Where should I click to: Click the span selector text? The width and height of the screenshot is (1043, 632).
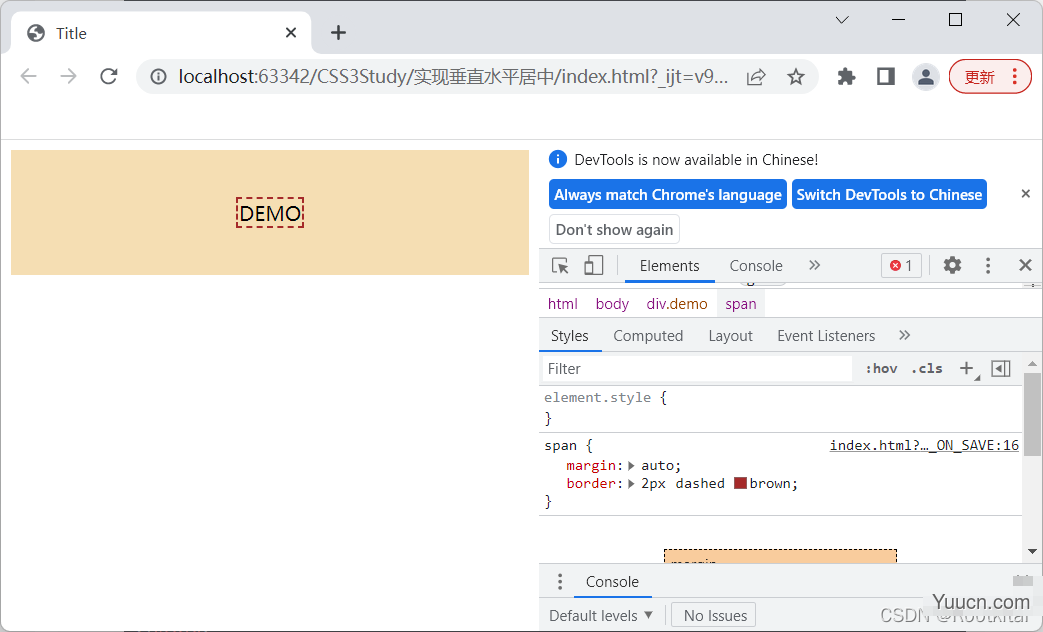tap(560, 446)
